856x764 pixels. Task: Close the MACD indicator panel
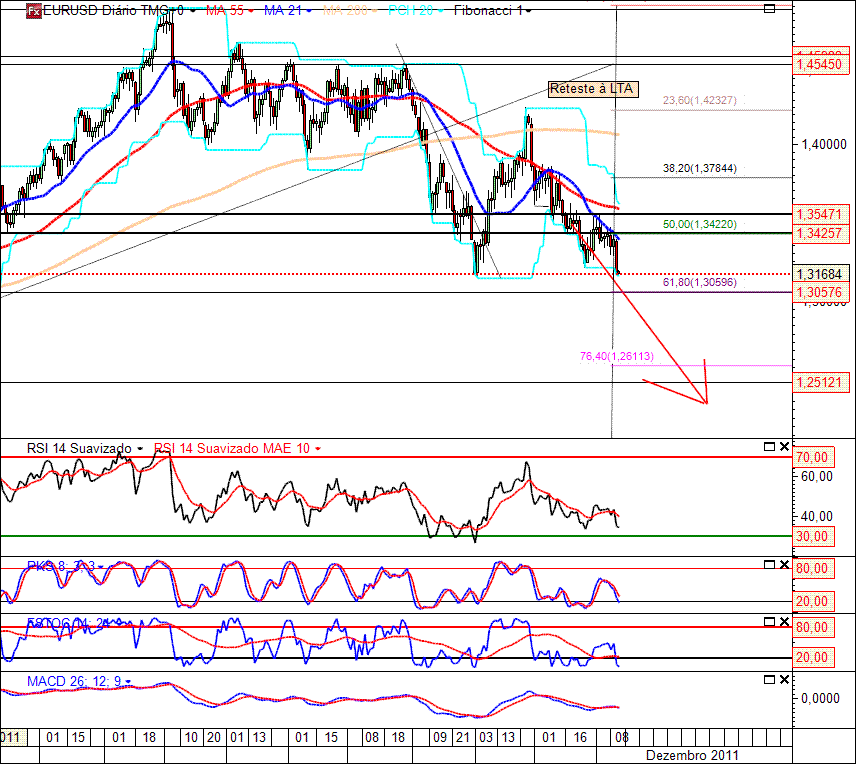[x=784, y=680]
